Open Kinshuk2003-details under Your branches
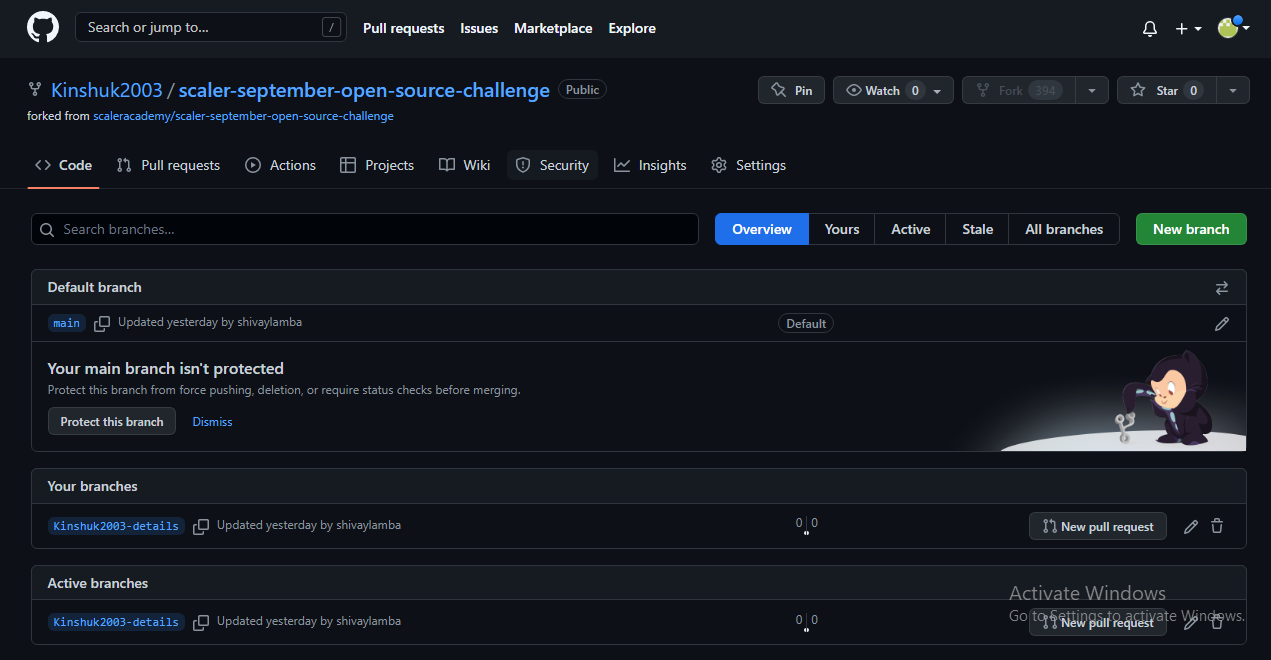 pos(116,526)
